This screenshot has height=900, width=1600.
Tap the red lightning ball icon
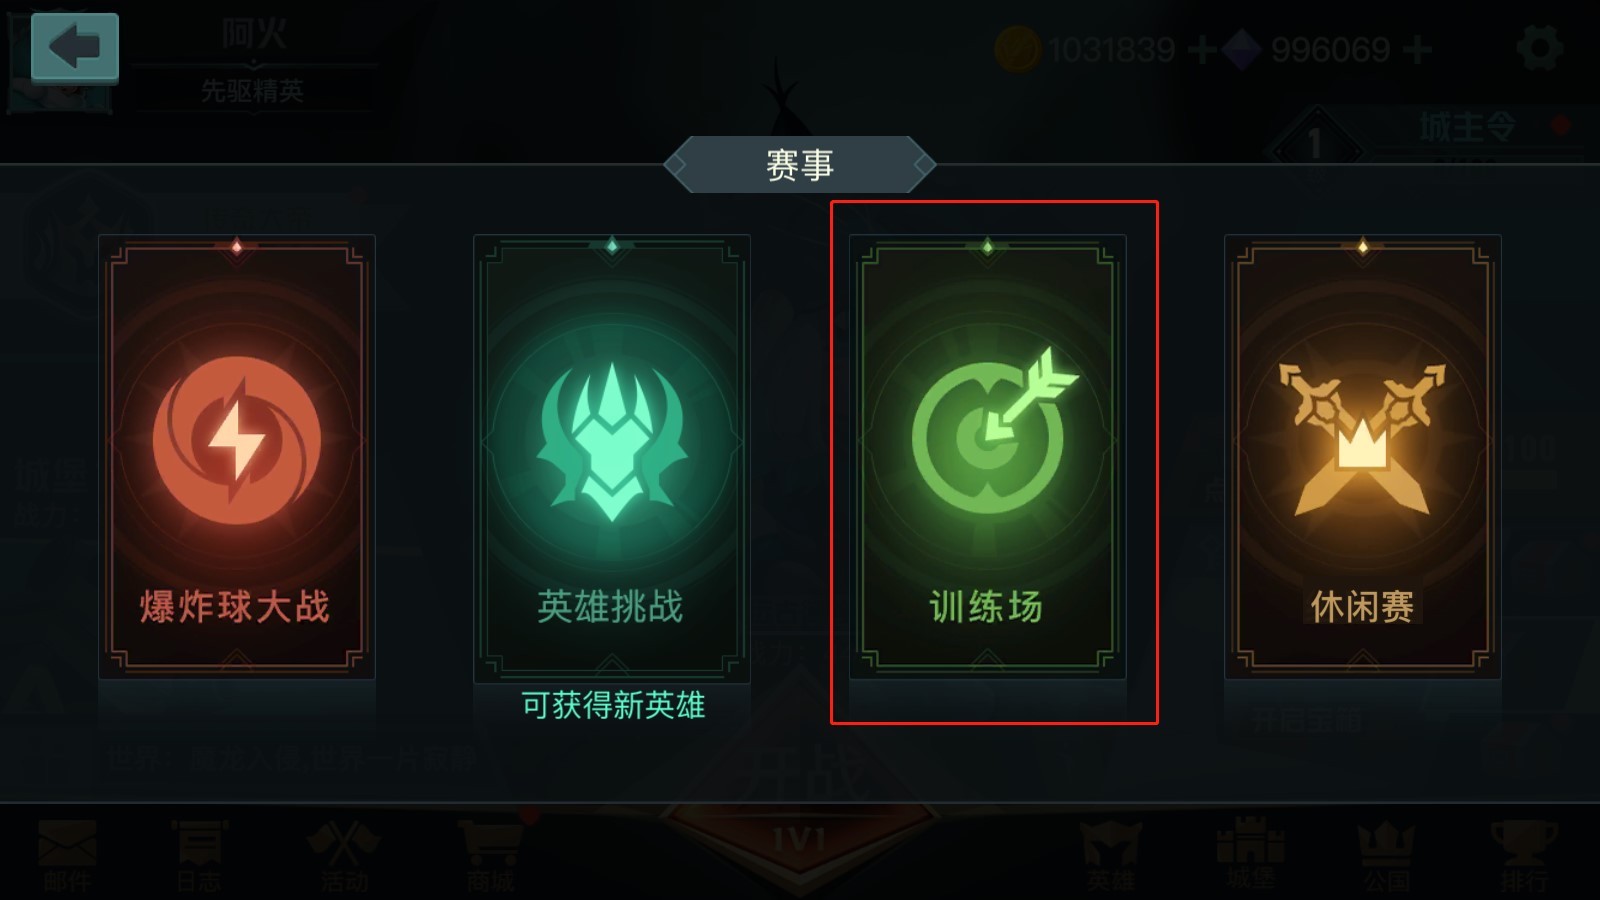coord(237,440)
